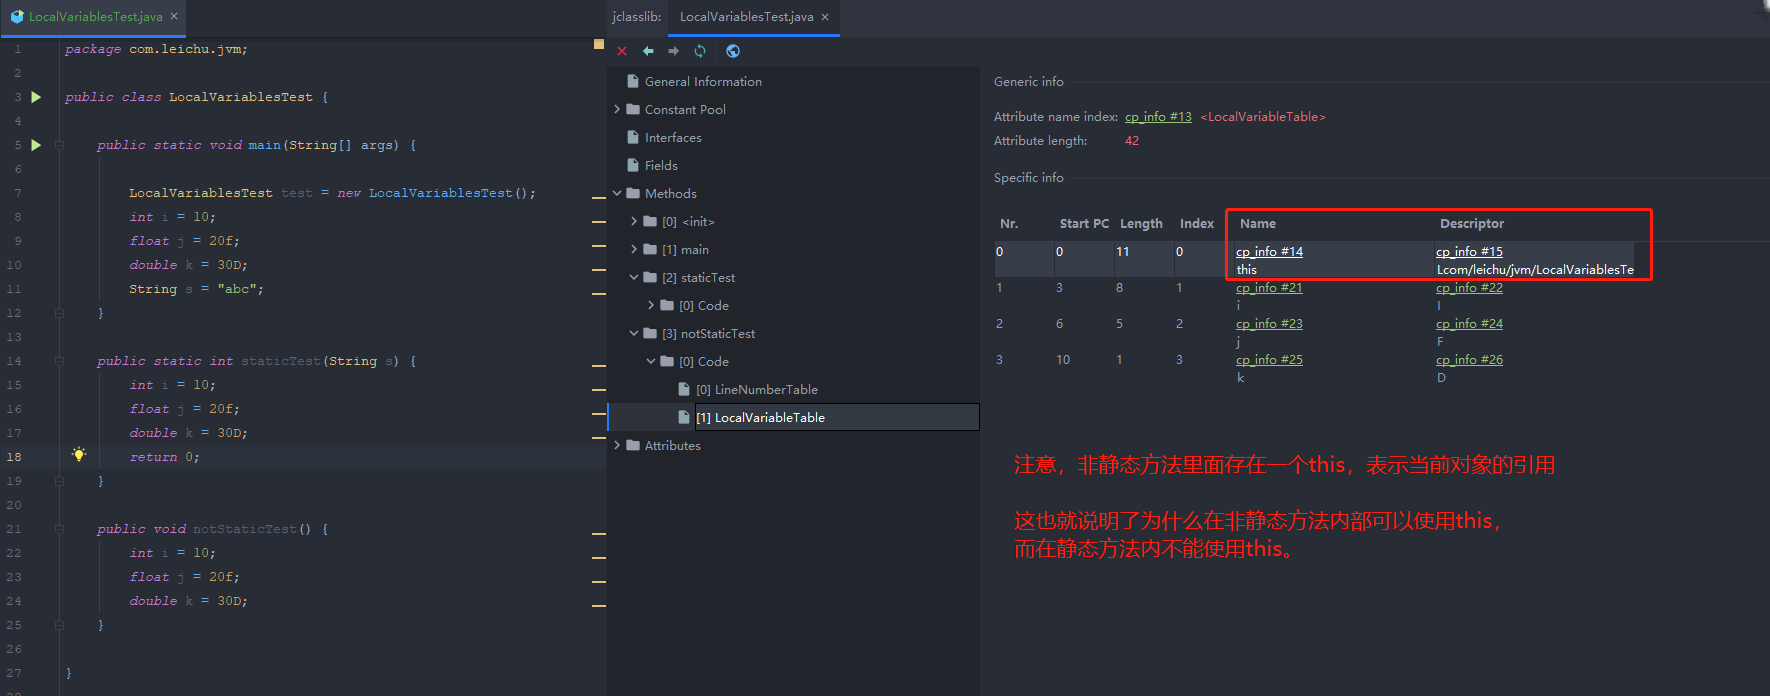1770x696 pixels.
Task: Toggle code folding for notStaticTest method
Action: (59, 529)
